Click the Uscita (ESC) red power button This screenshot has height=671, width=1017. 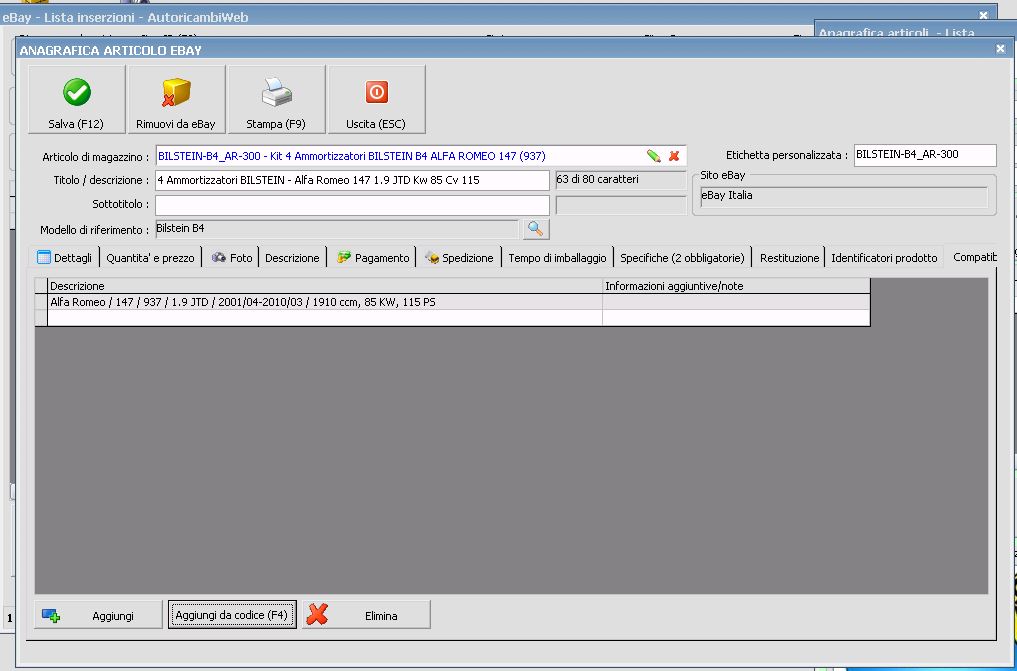point(377,99)
